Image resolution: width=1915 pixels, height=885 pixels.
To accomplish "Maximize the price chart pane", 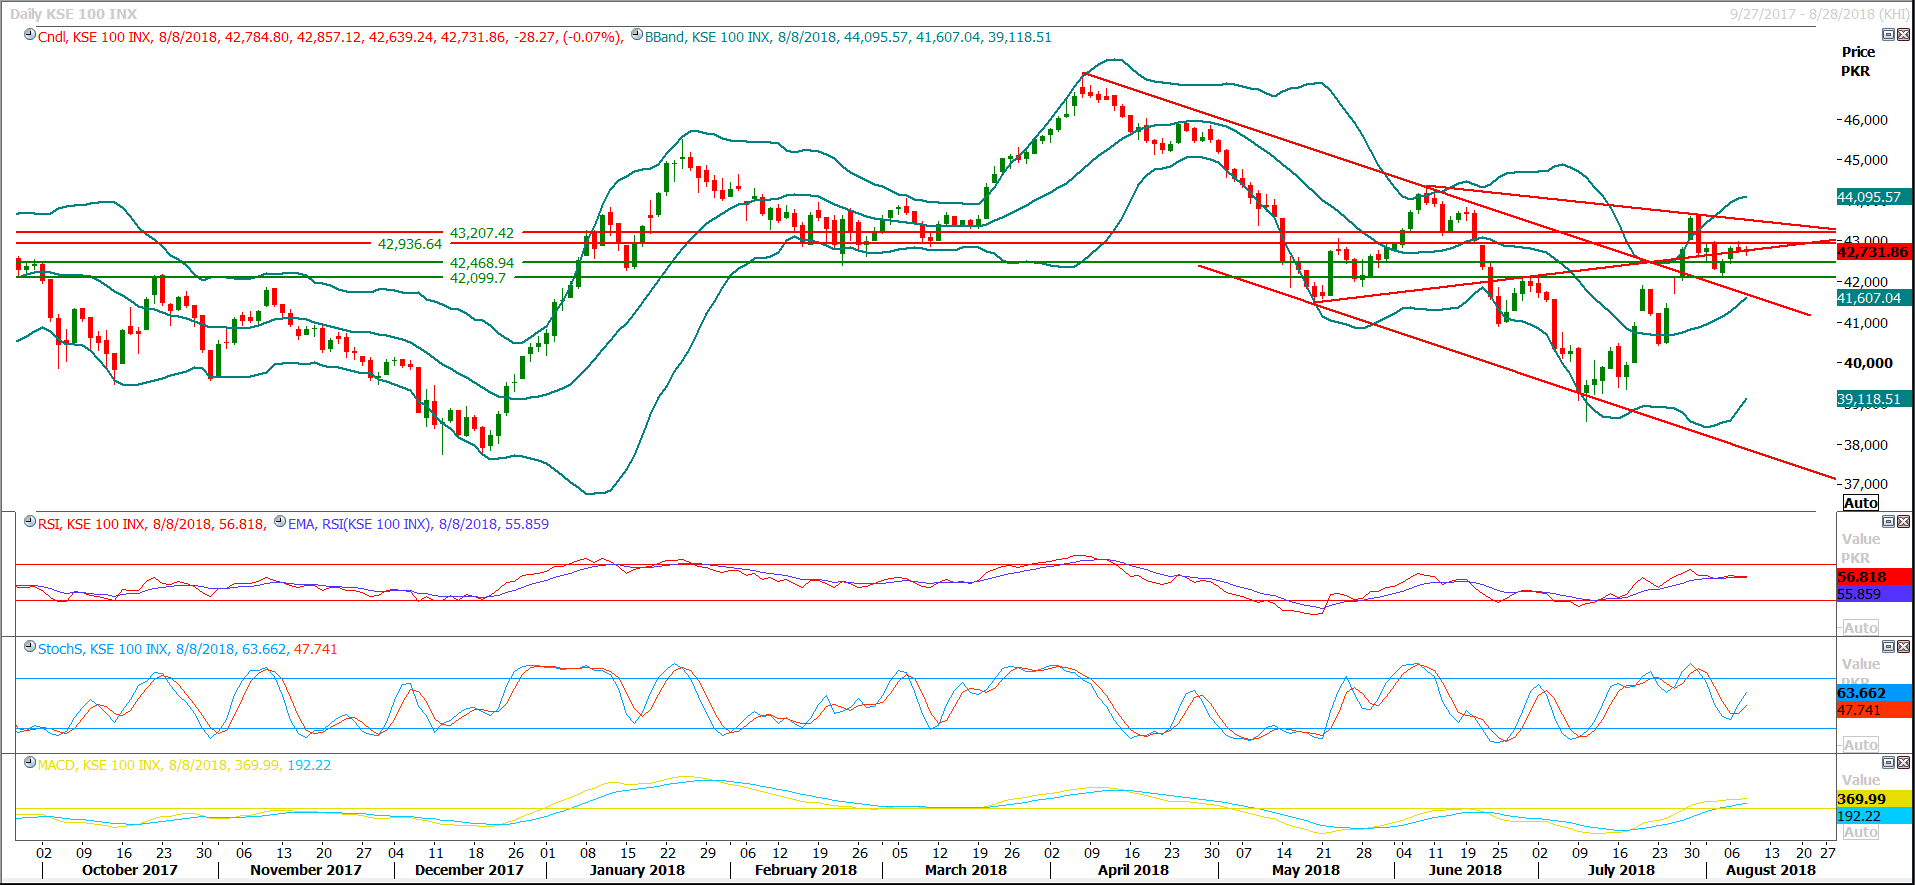I will click(x=1888, y=35).
